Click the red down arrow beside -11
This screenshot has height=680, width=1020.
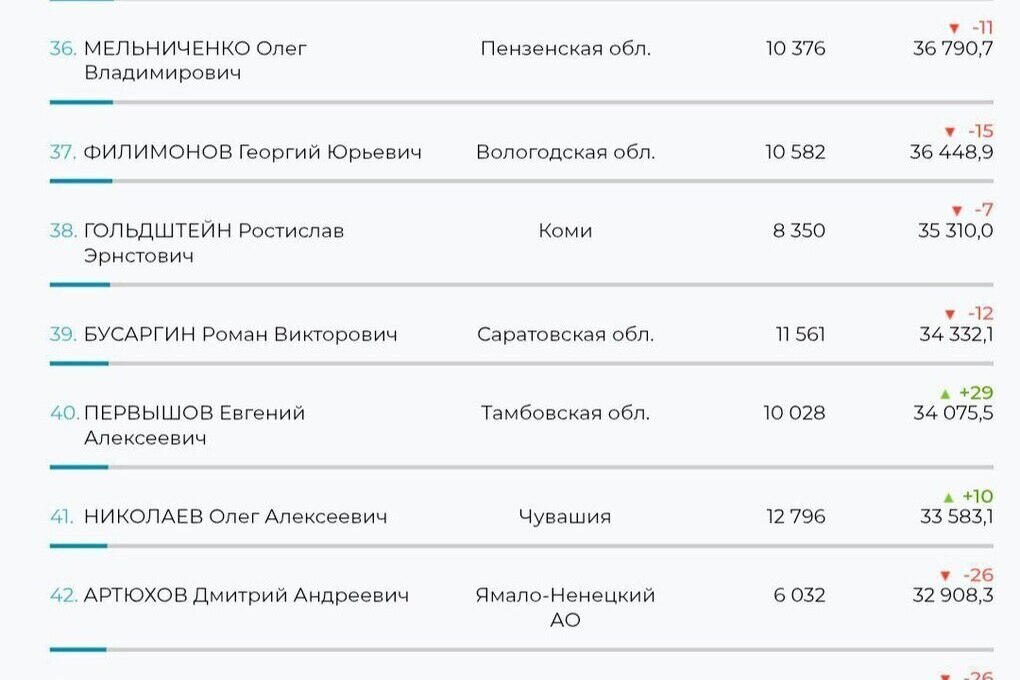click(953, 29)
